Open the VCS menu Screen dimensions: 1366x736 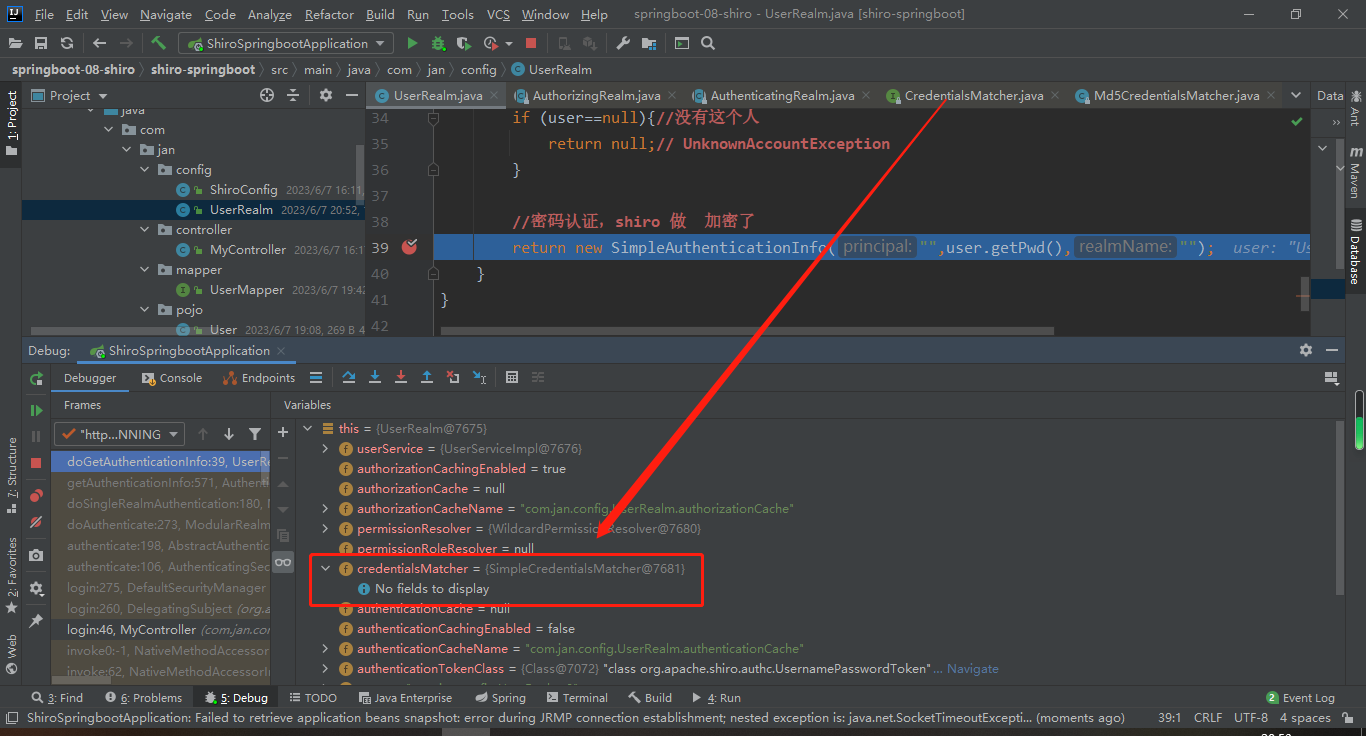pos(498,14)
